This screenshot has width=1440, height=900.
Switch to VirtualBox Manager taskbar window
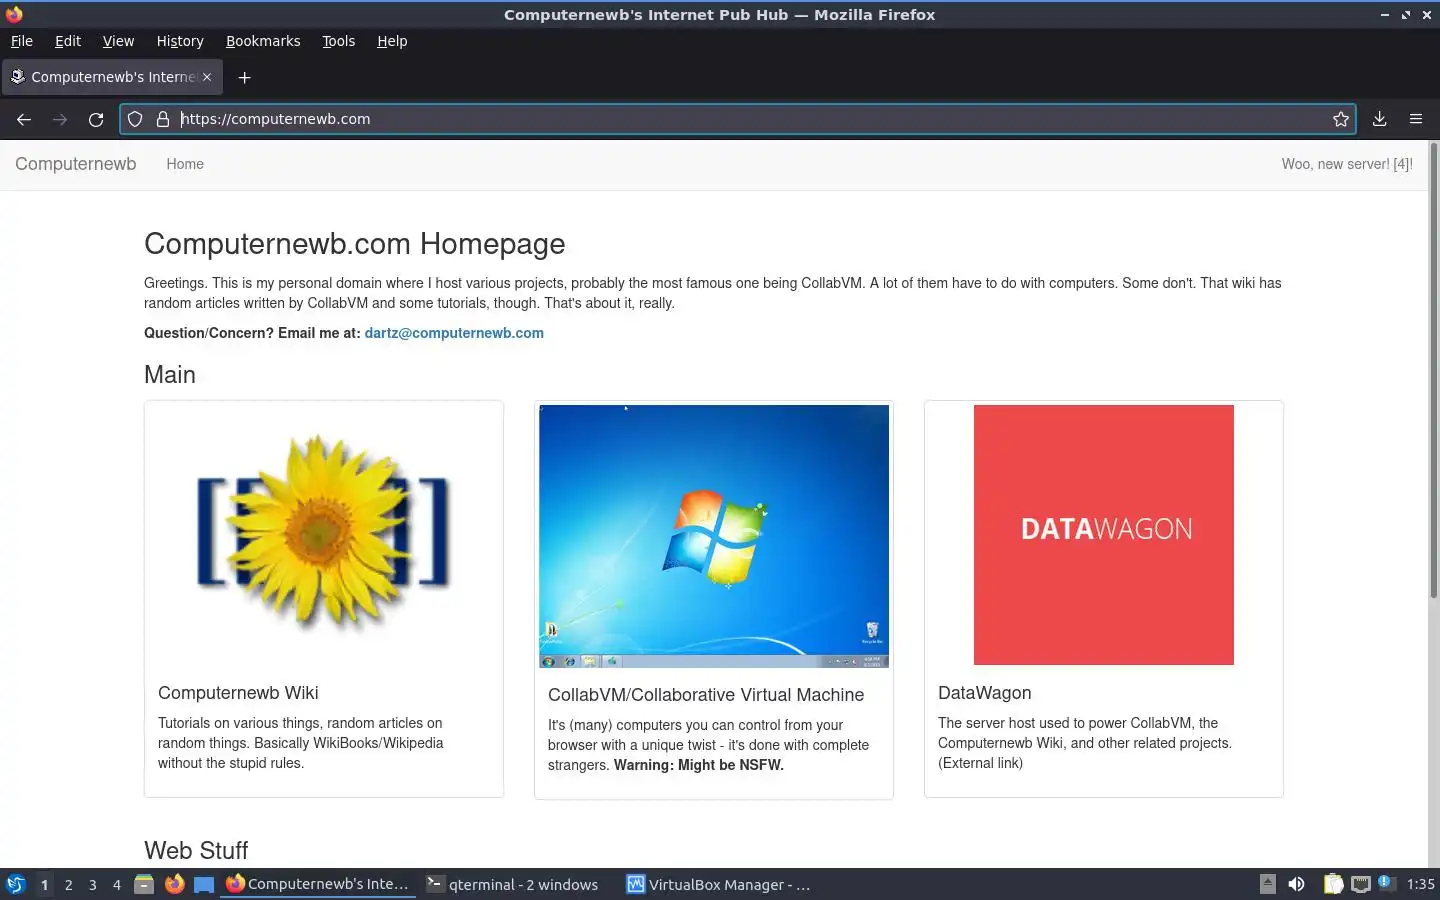(x=718, y=884)
